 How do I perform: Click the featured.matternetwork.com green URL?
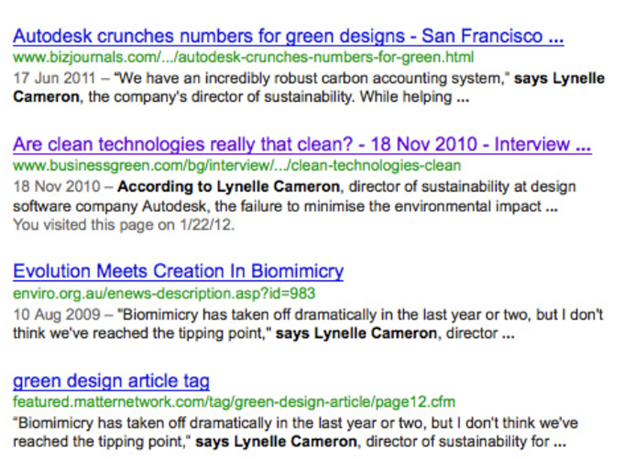(x=234, y=402)
